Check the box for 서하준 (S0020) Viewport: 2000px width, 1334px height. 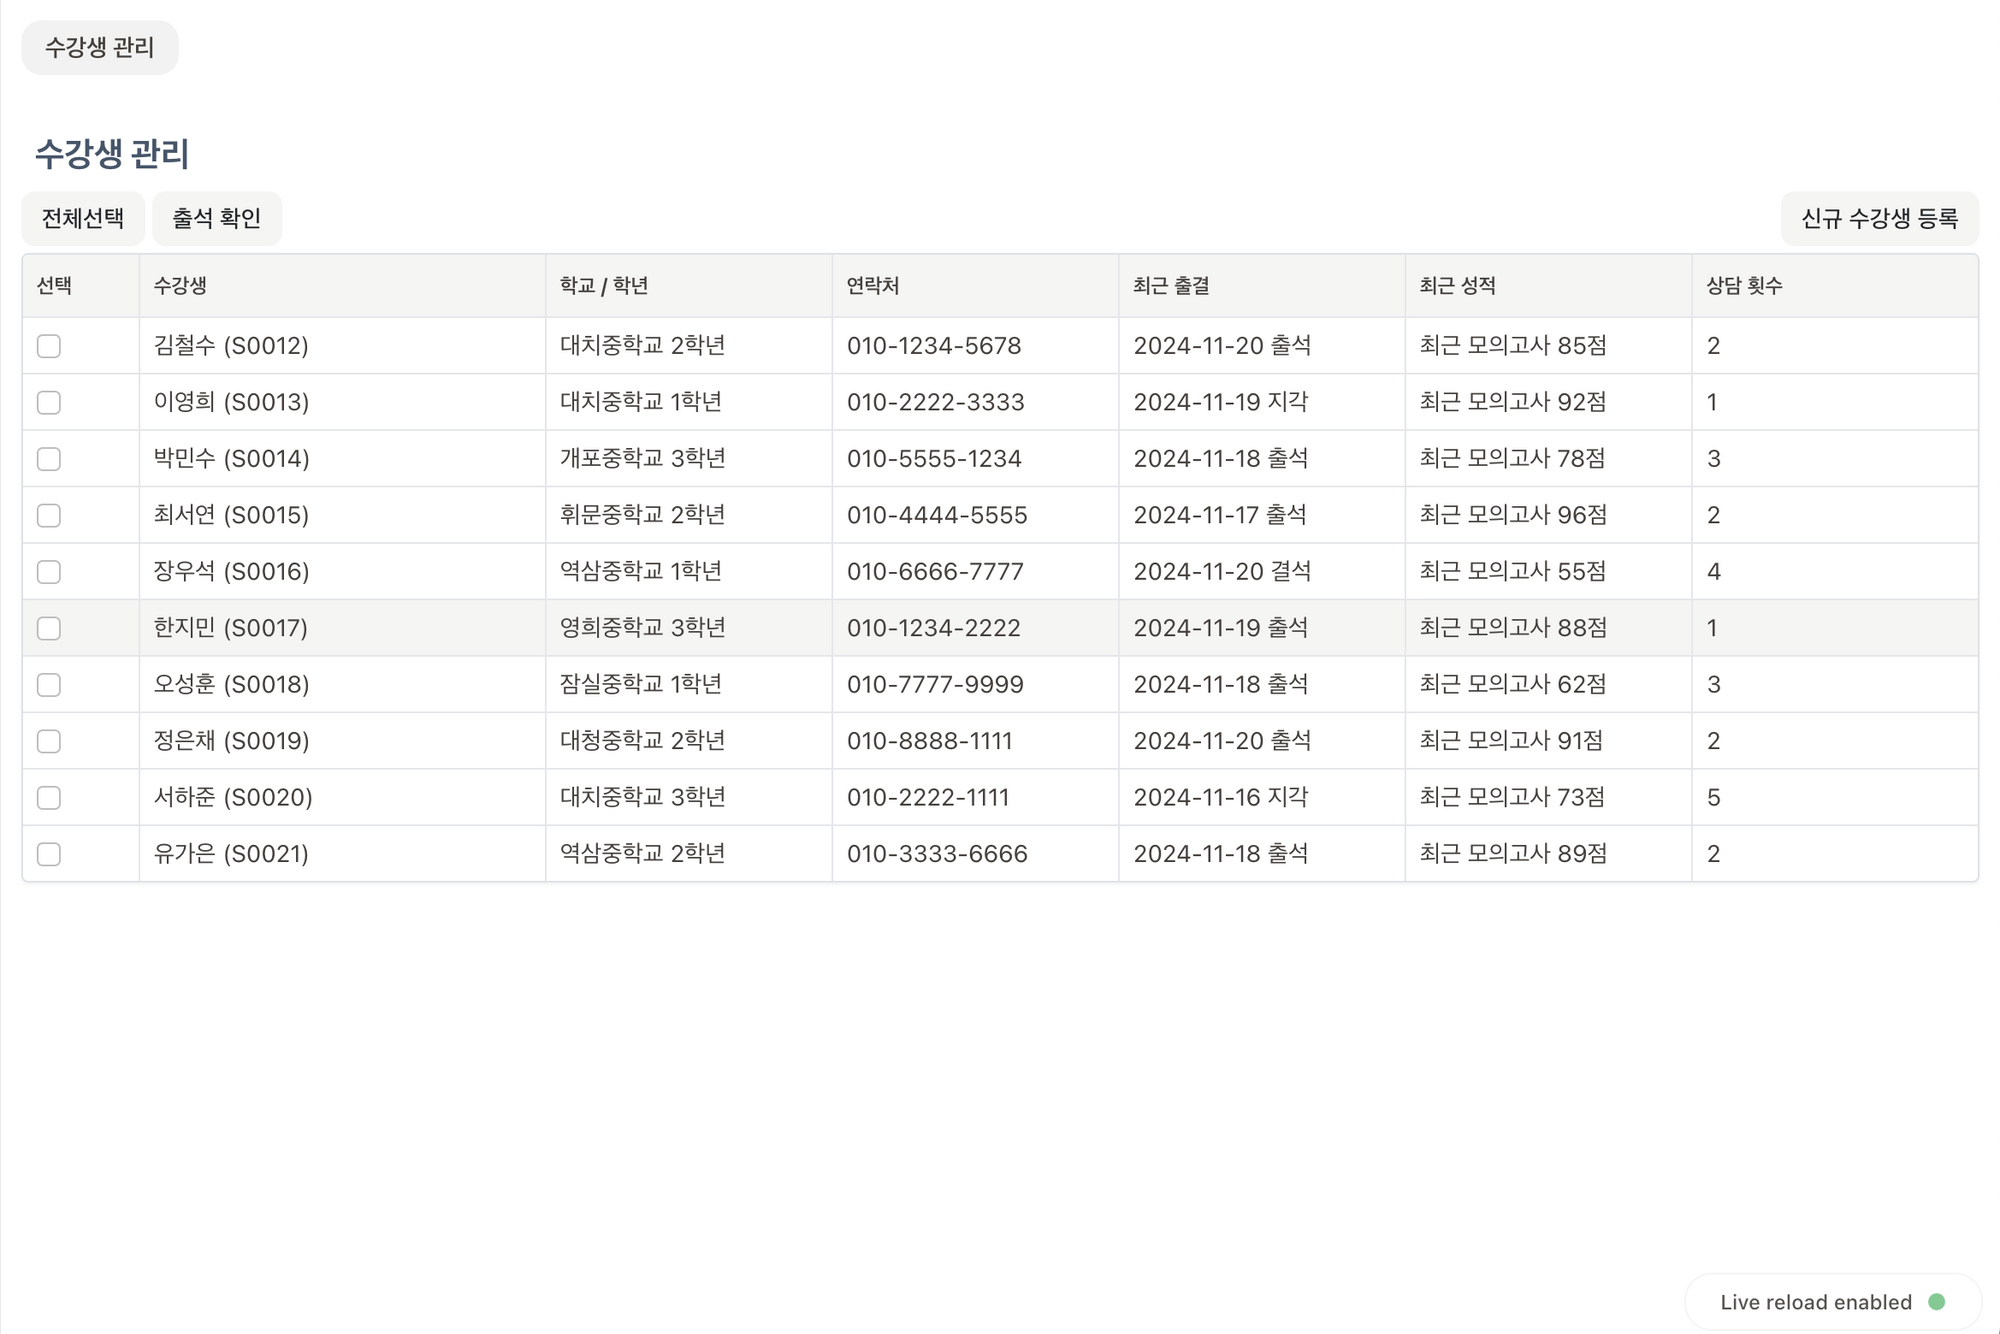pyautogui.click(x=49, y=798)
